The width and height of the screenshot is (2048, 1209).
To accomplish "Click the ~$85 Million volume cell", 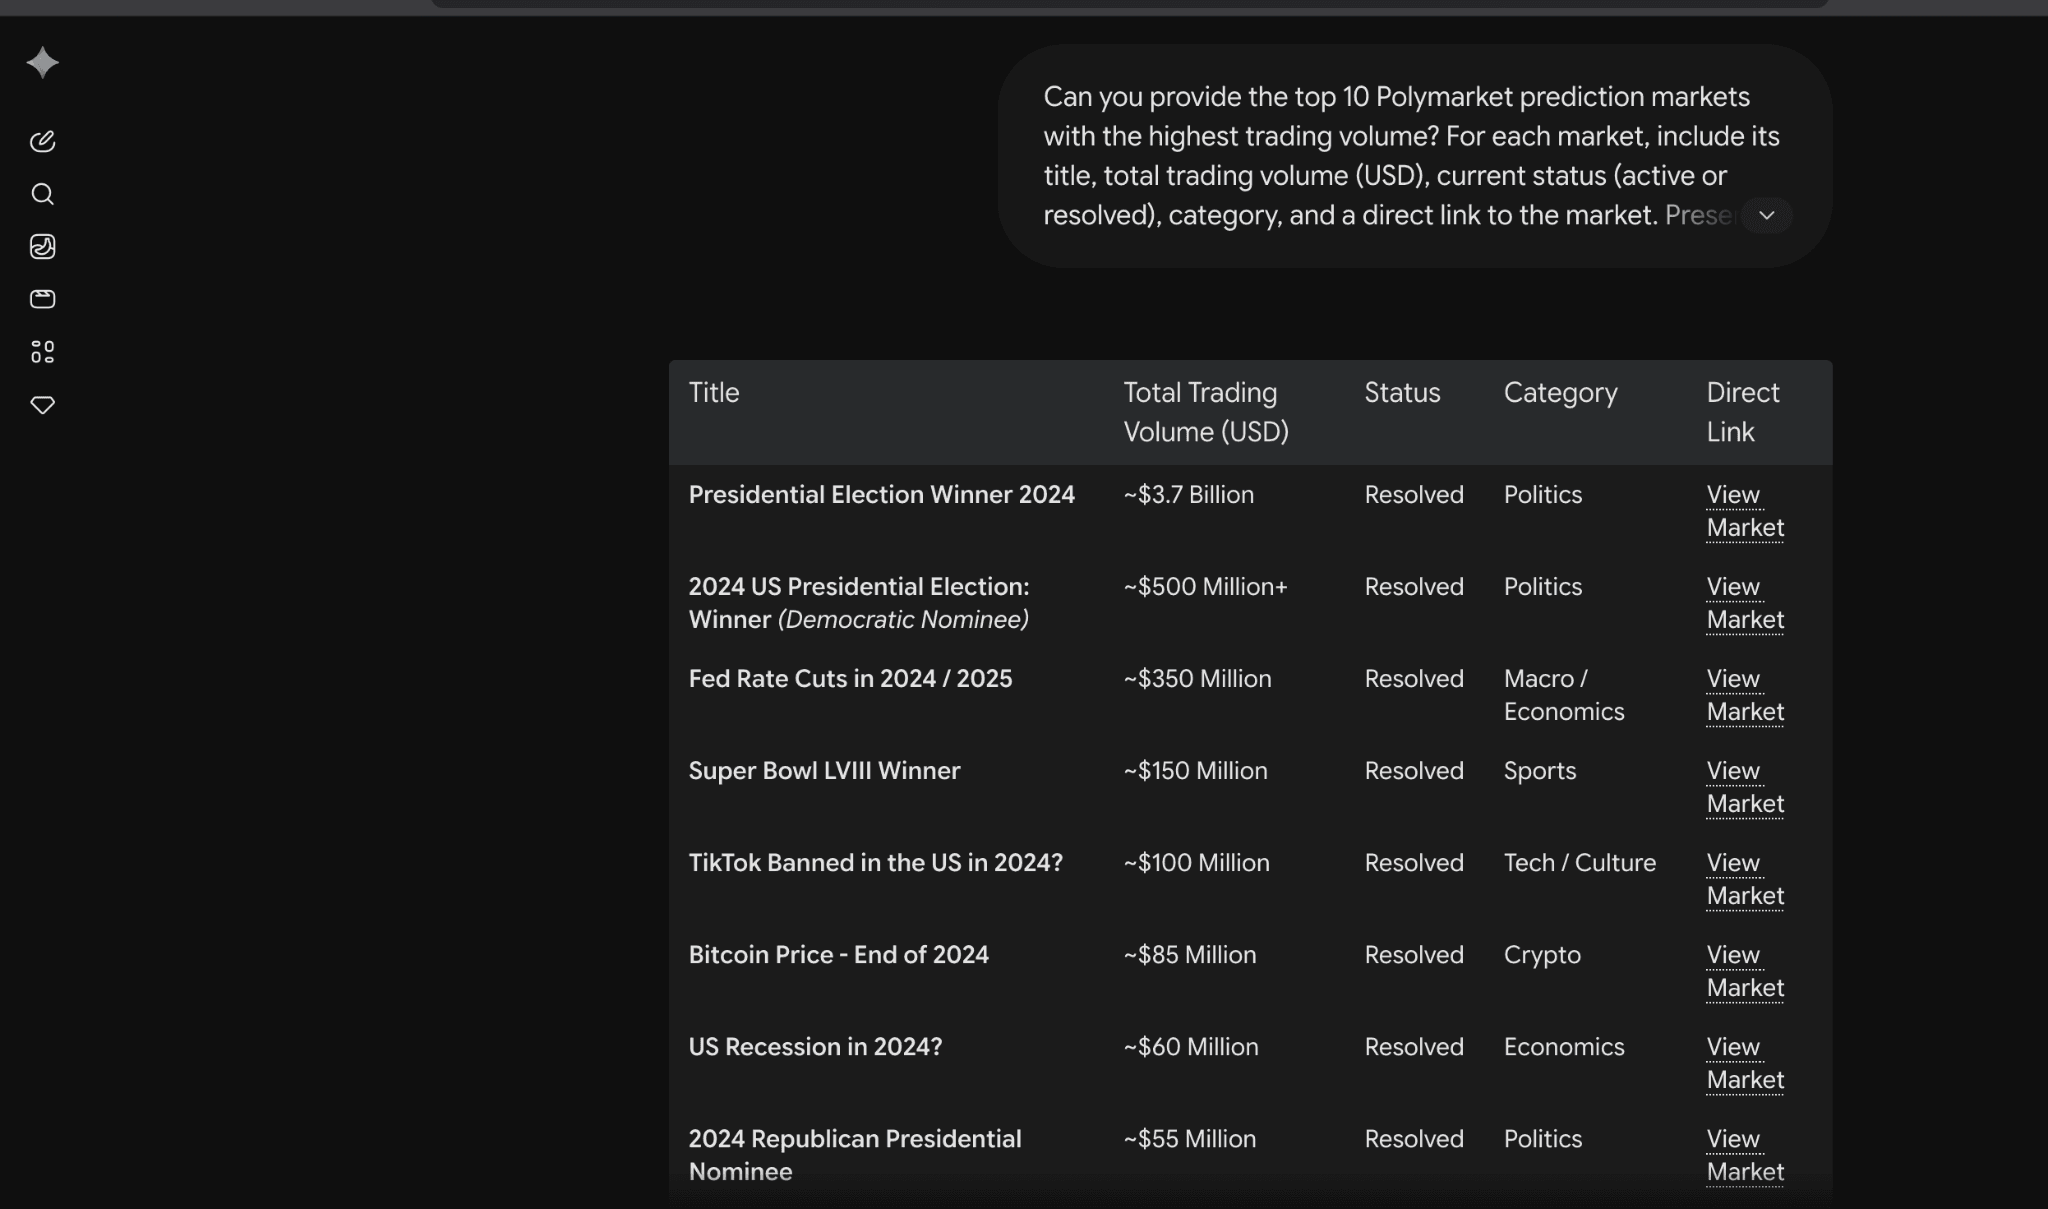I will [x=1189, y=955].
